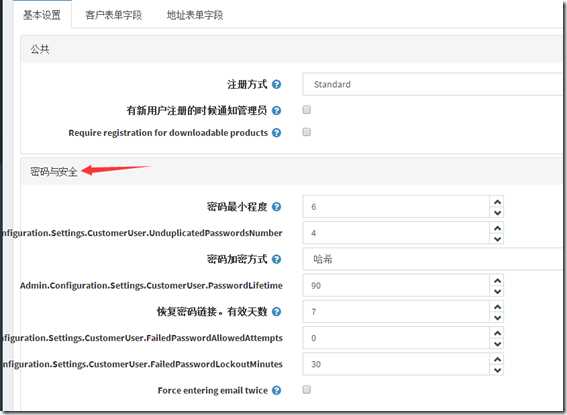
Task: Click the Admin.Configuration...PasswordLifetime label
Action: pyautogui.click(x=151, y=286)
